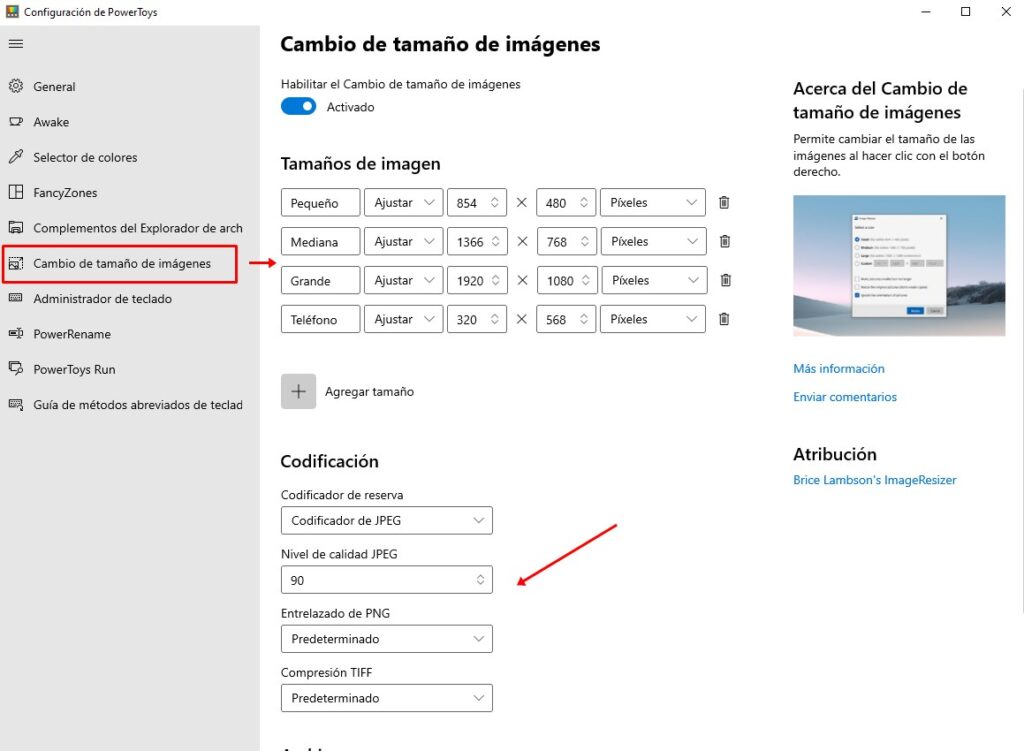The width and height of the screenshot is (1024, 751).
Task: Click Agregar tamaño label
Action: point(369,391)
